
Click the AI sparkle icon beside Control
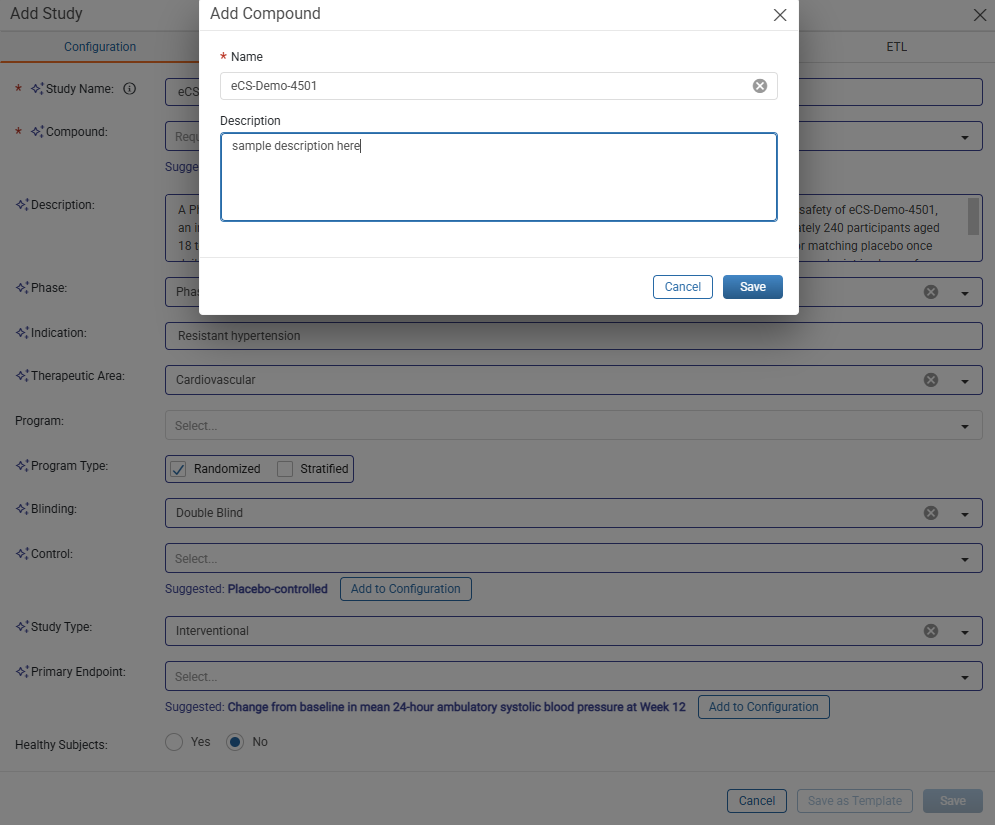tap(22, 554)
